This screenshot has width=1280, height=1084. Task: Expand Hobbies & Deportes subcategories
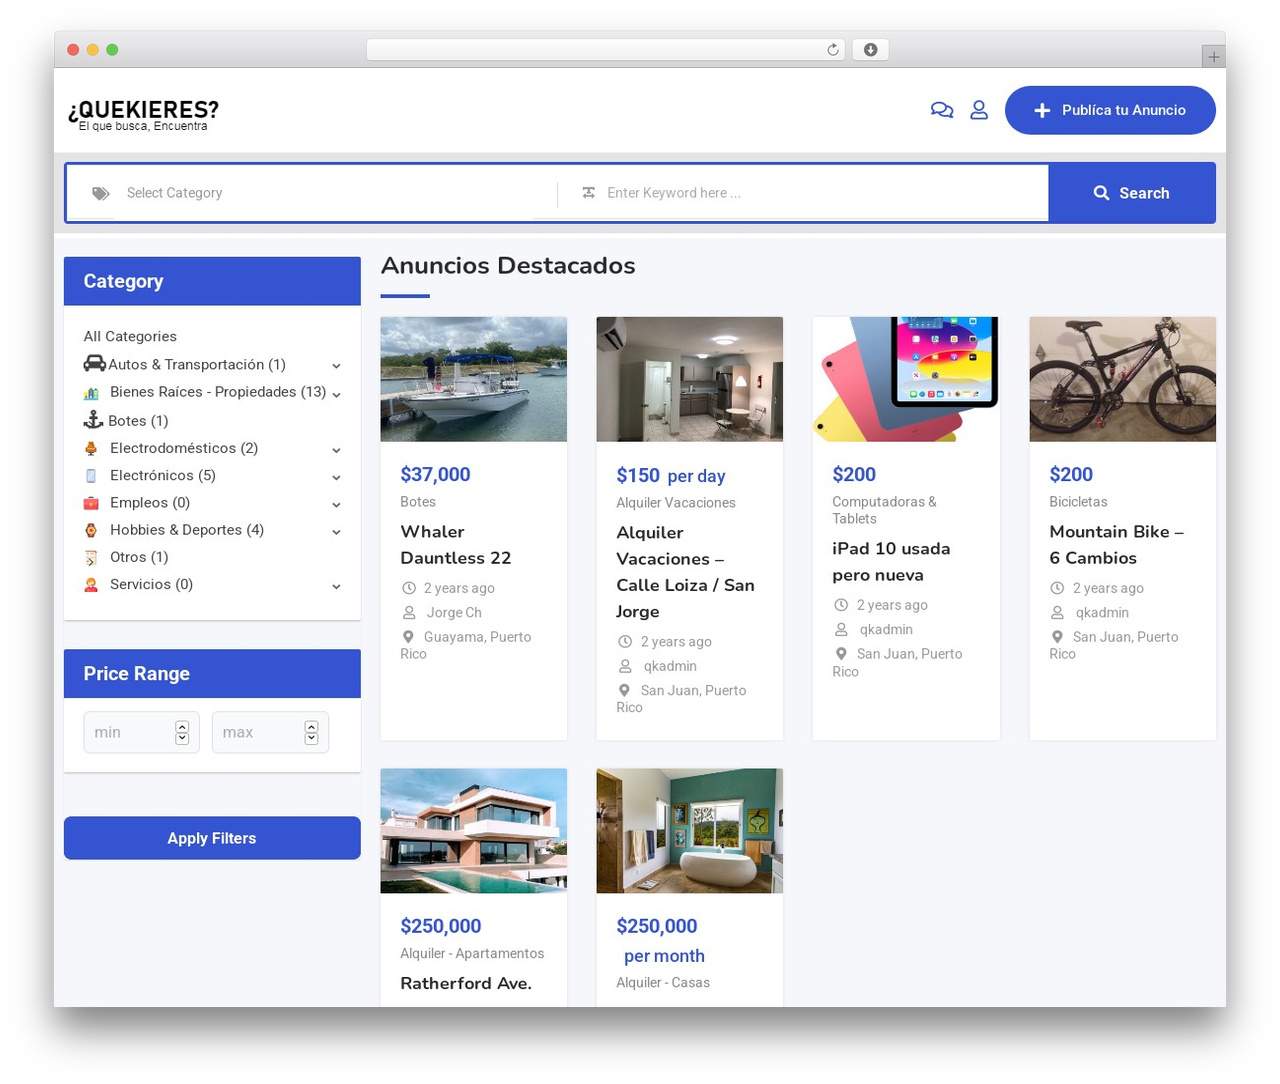pyautogui.click(x=336, y=531)
